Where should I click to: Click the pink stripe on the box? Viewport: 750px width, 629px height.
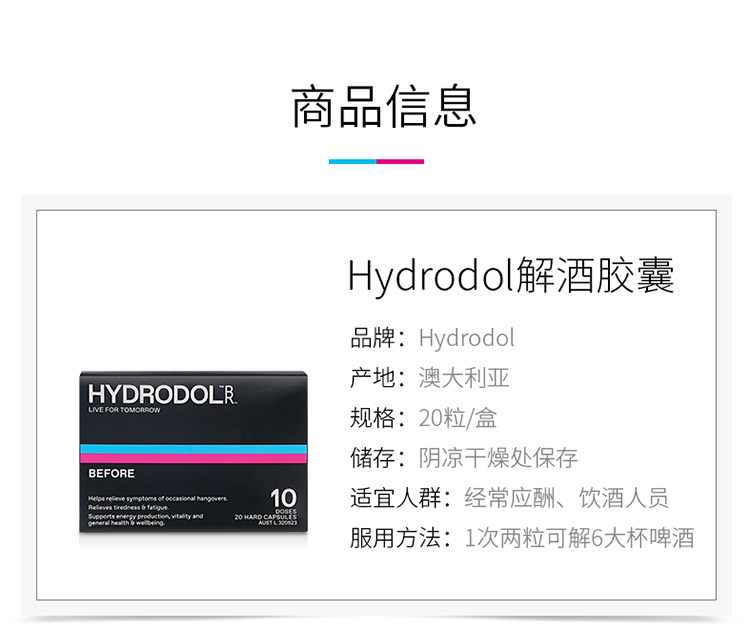(193, 458)
